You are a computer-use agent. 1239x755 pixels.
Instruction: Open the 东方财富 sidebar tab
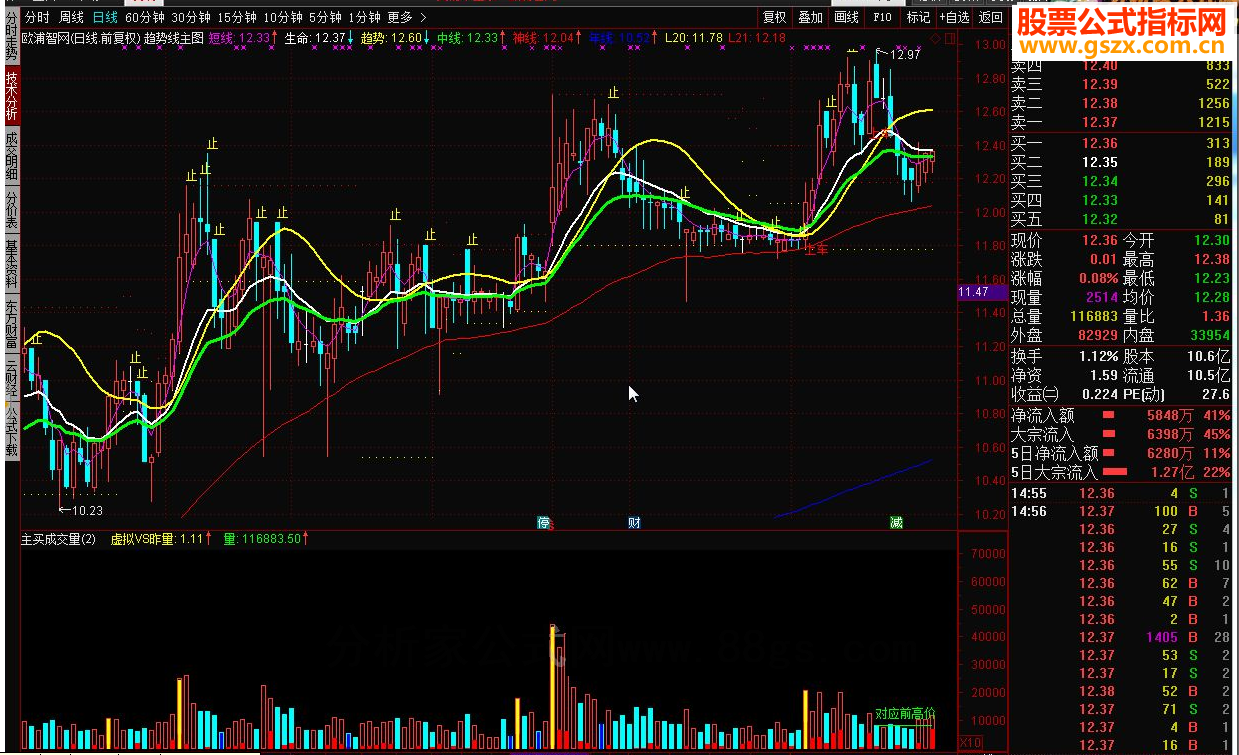pyautogui.click(x=11, y=323)
